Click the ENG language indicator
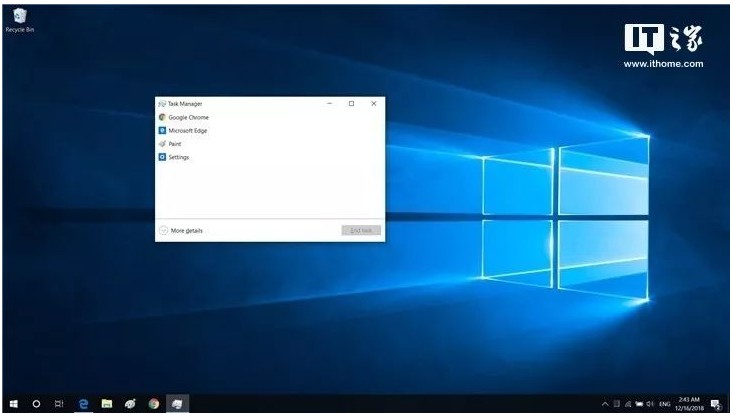This screenshot has width=733, height=415. pyautogui.click(x=665, y=404)
